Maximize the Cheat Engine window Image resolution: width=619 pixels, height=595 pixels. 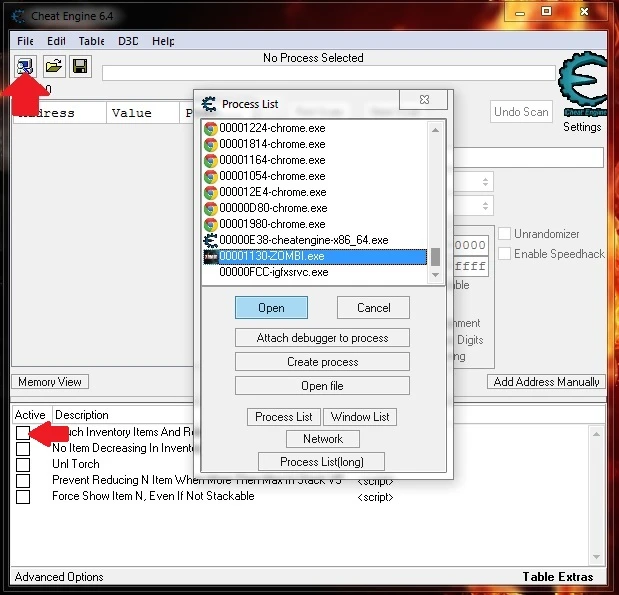click(546, 11)
